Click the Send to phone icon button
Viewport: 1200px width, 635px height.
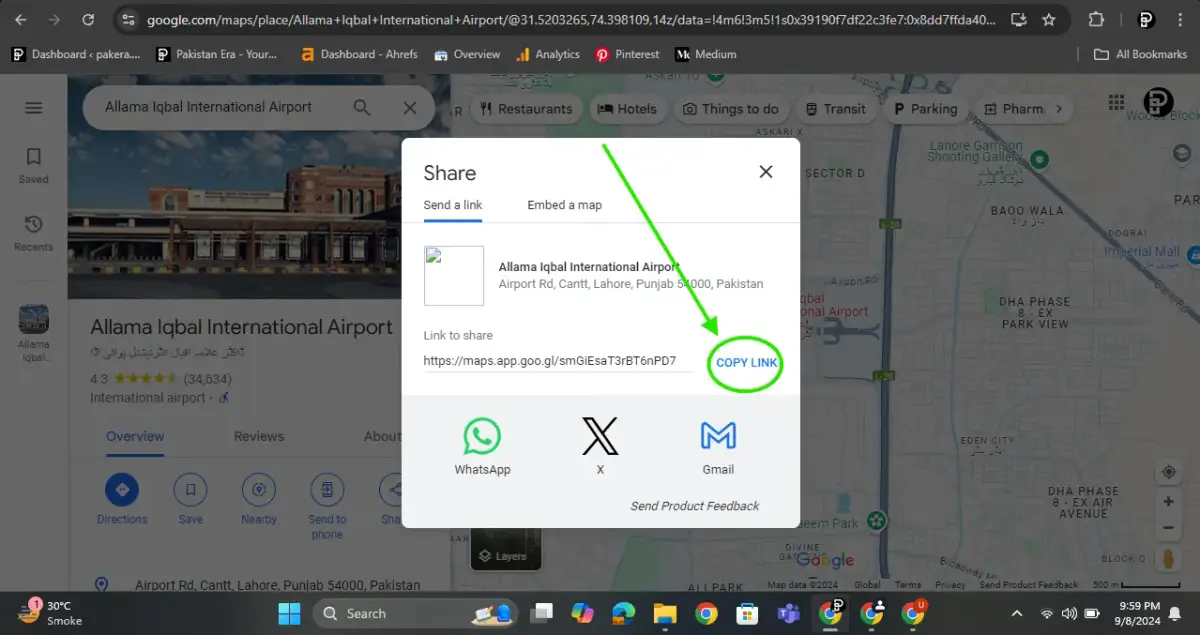pyautogui.click(x=327, y=490)
